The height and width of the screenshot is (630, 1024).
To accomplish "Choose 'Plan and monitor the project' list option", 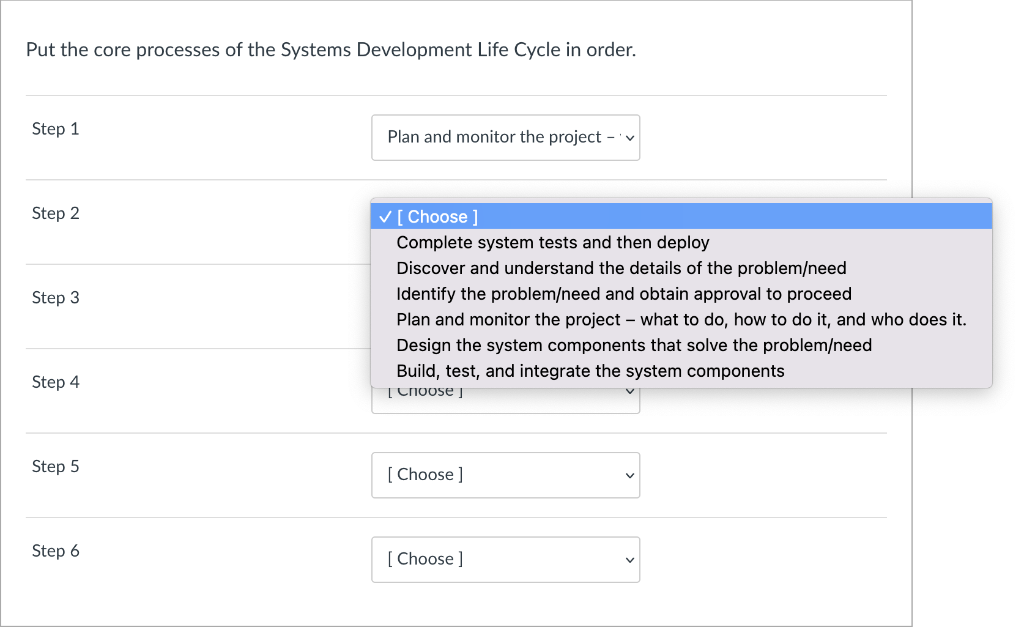I will [681, 319].
